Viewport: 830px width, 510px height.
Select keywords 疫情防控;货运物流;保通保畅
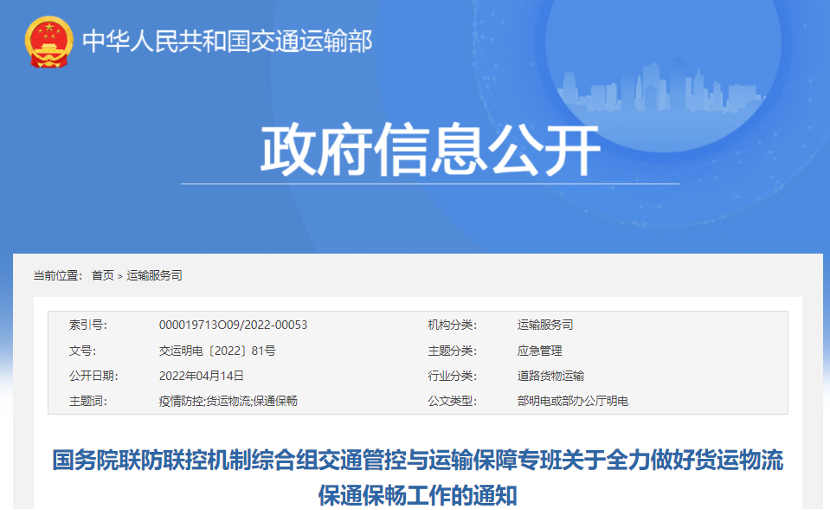228,401
